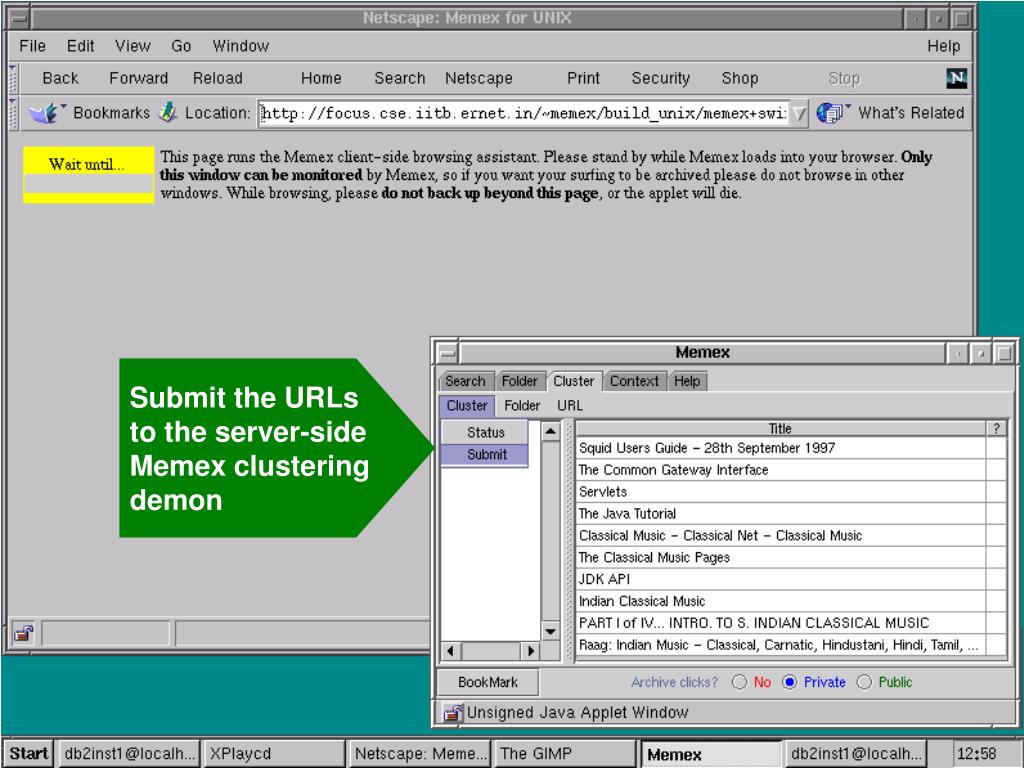
Task: Click the scroll up arrow in Memex list
Action: (551, 431)
